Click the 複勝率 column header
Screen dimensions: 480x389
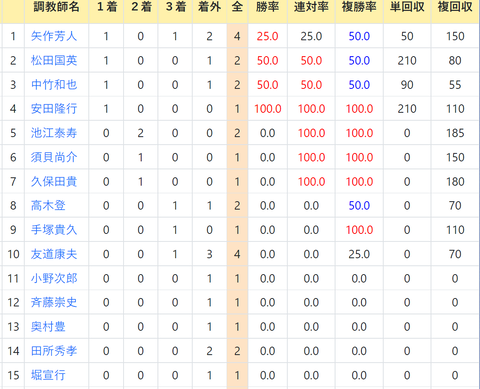(x=359, y=7)
